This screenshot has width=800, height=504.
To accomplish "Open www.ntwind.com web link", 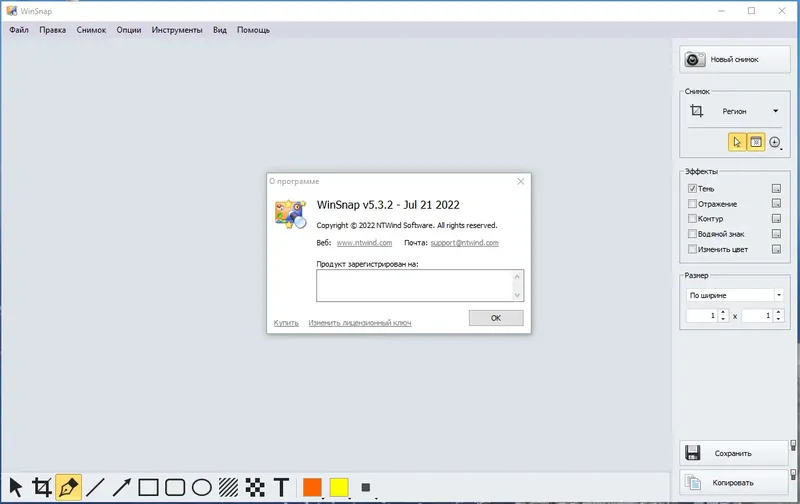I will pos(364,243).
